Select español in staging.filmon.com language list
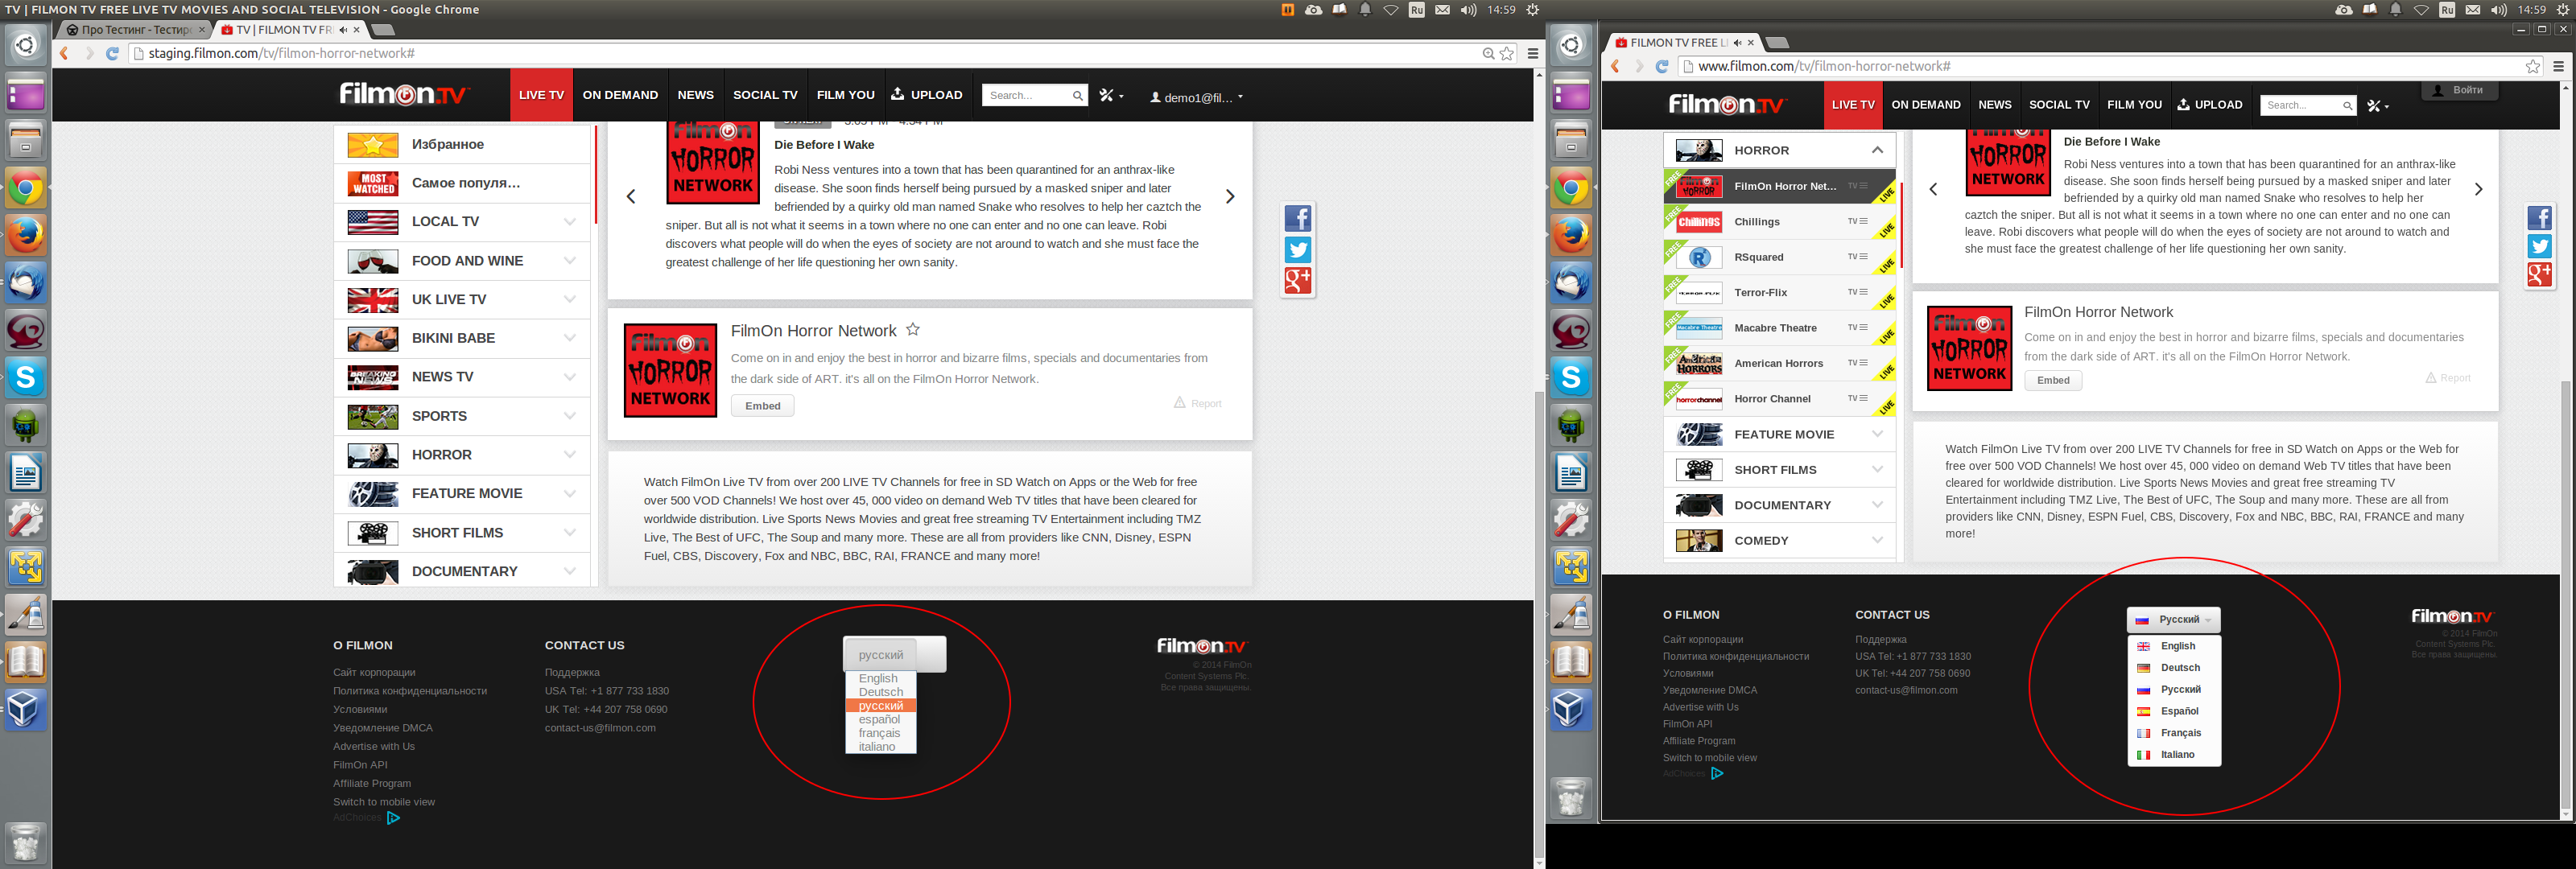This screenshot has width=2576, height=869. click(879, 720)
